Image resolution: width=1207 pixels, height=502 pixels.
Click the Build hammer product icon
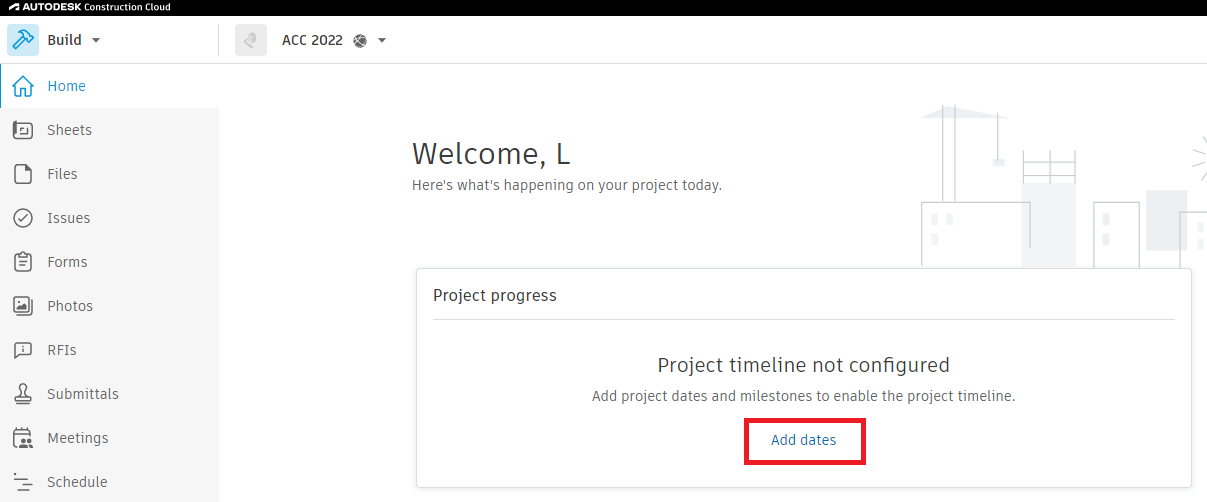click(23, 40)
